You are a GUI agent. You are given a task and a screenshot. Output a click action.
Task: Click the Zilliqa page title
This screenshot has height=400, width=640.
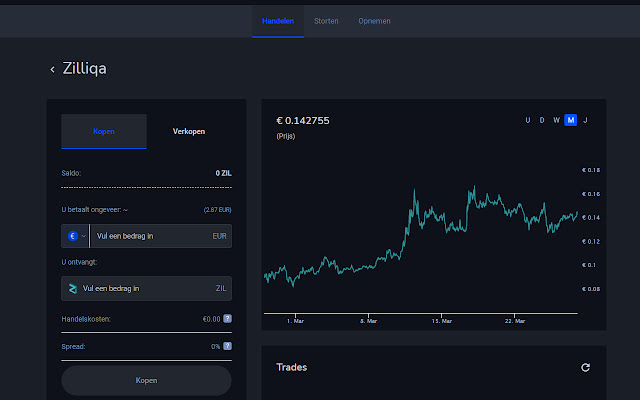84,69
